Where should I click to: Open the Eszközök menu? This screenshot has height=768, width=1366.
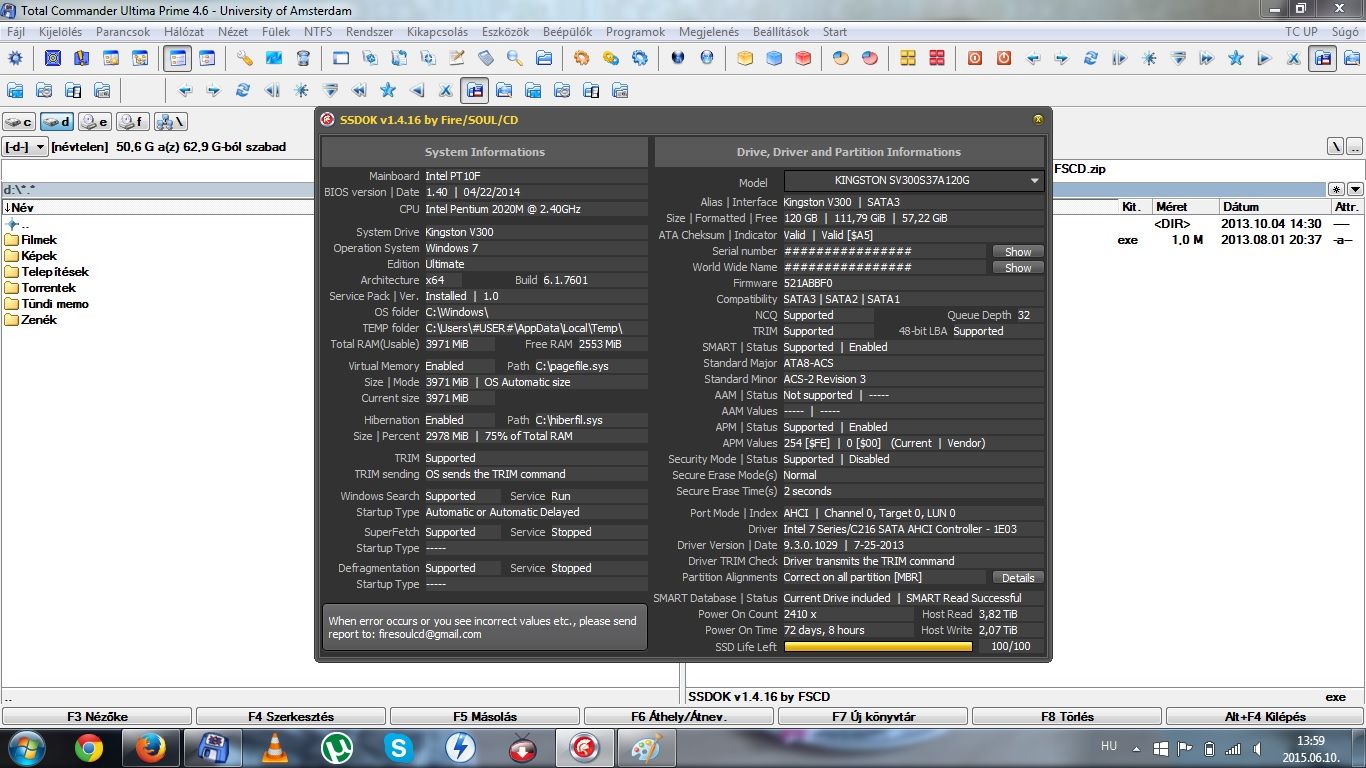coord(505,32)
